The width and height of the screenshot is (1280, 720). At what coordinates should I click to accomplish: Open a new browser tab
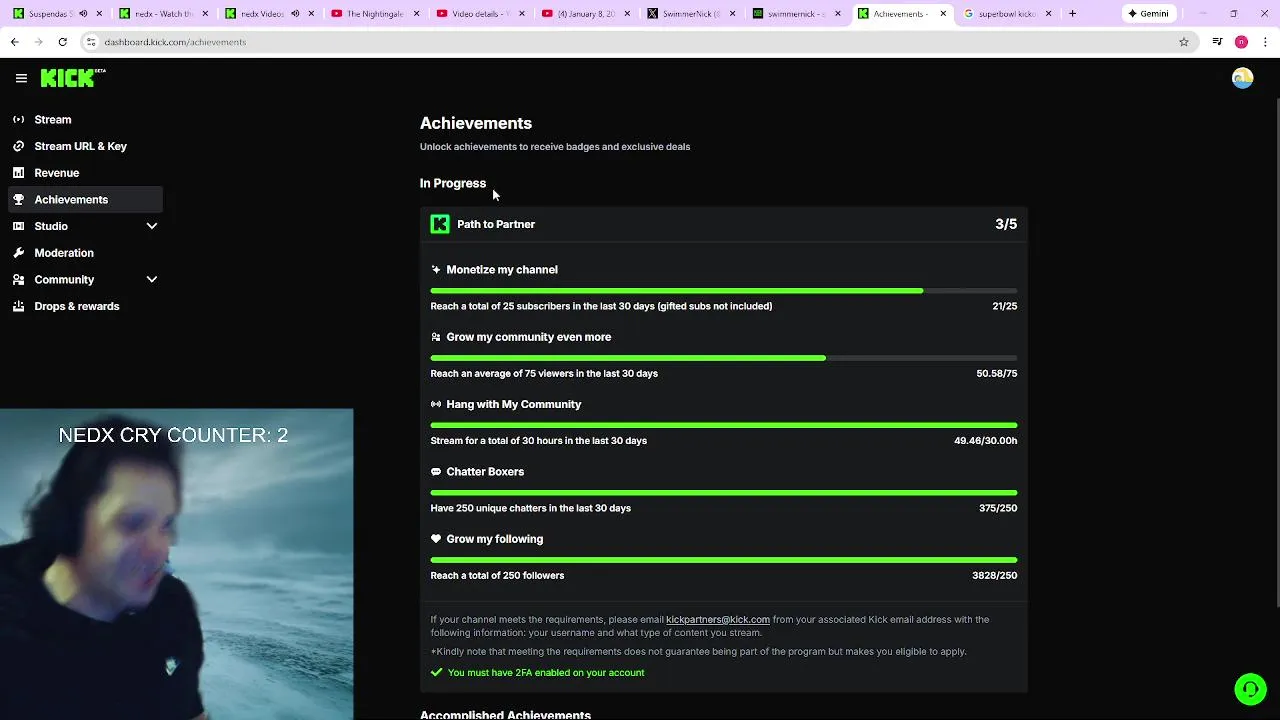click(x=1072, y=14)
